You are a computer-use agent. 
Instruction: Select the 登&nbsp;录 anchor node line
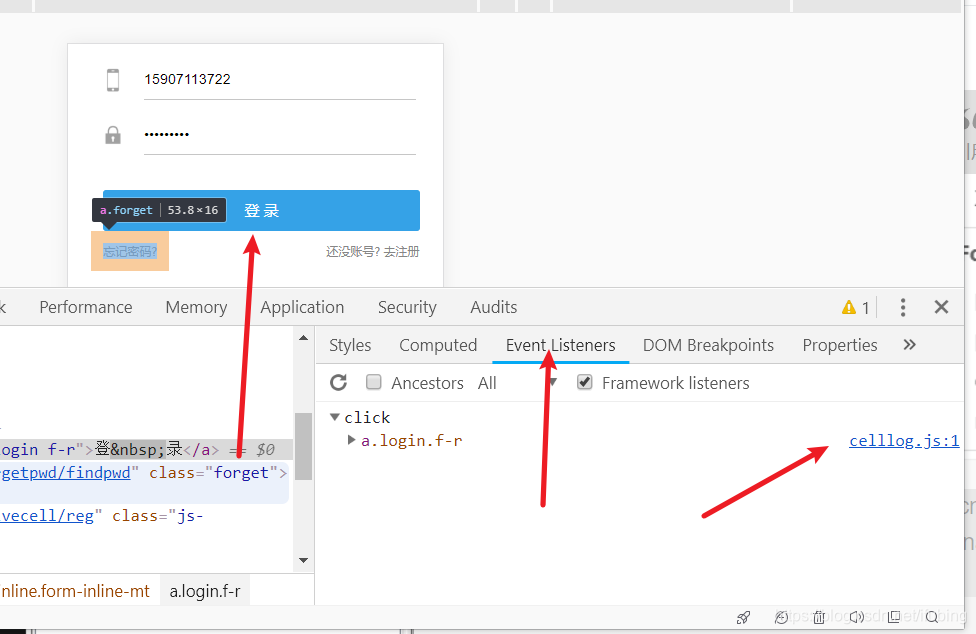pos(146,449)
